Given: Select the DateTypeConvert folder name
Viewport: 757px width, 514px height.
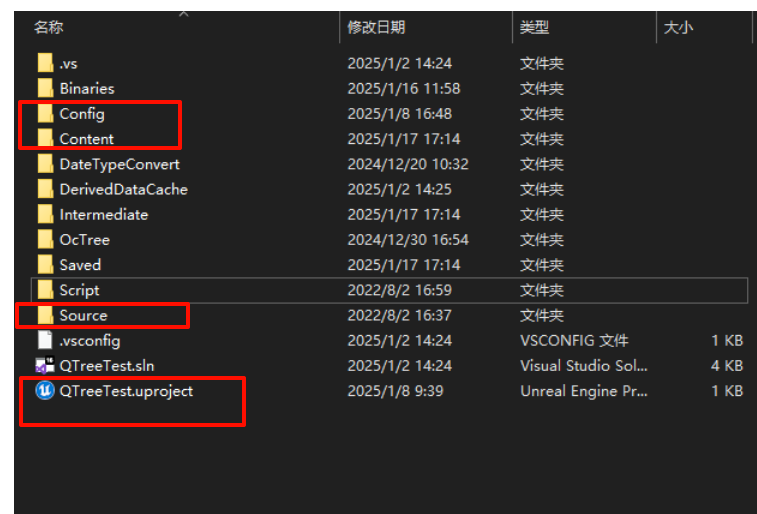Looking at the screenshot, I should point(119,164).
